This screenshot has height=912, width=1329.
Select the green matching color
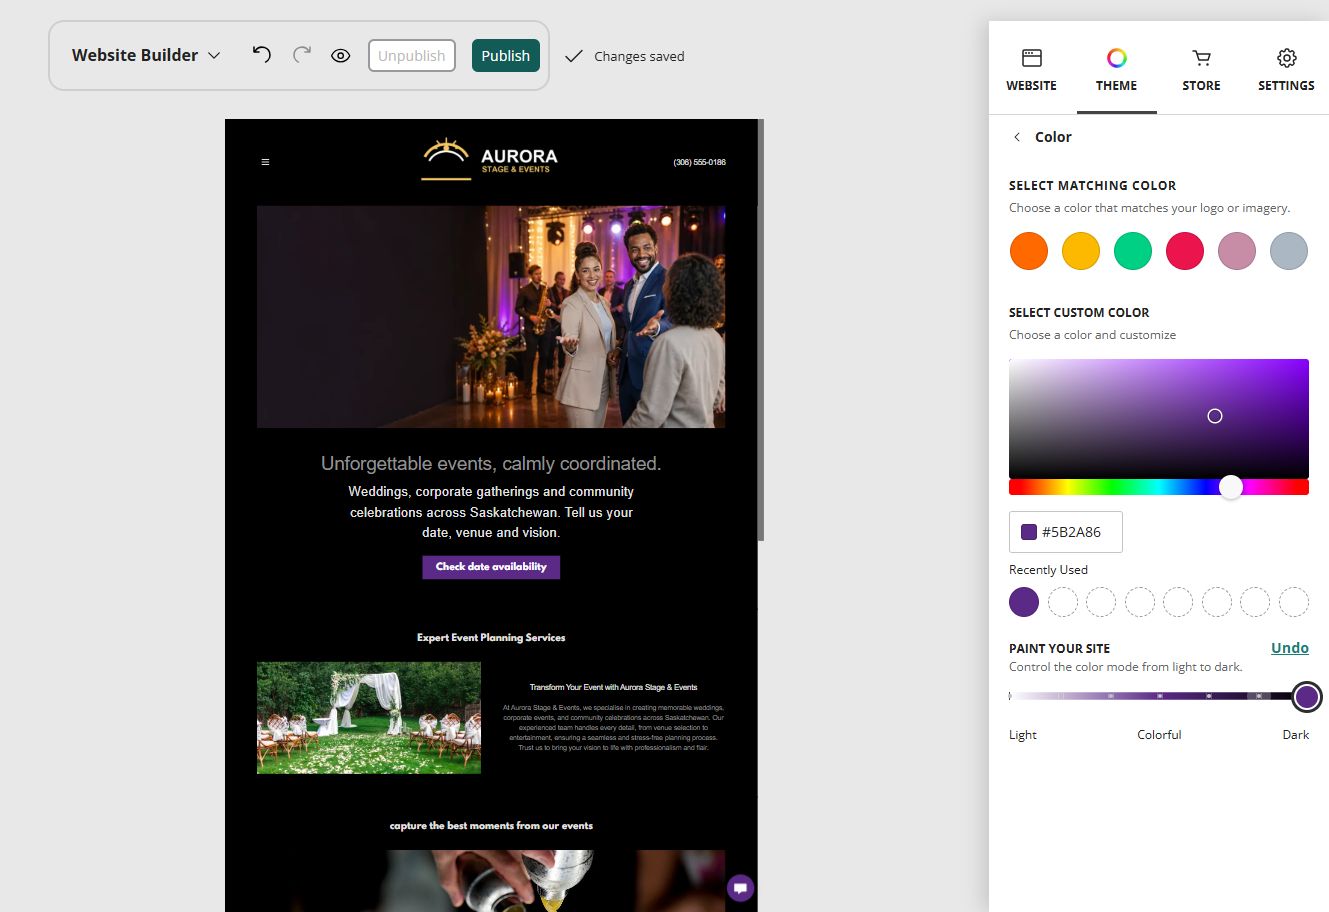tap(1133, 251)
